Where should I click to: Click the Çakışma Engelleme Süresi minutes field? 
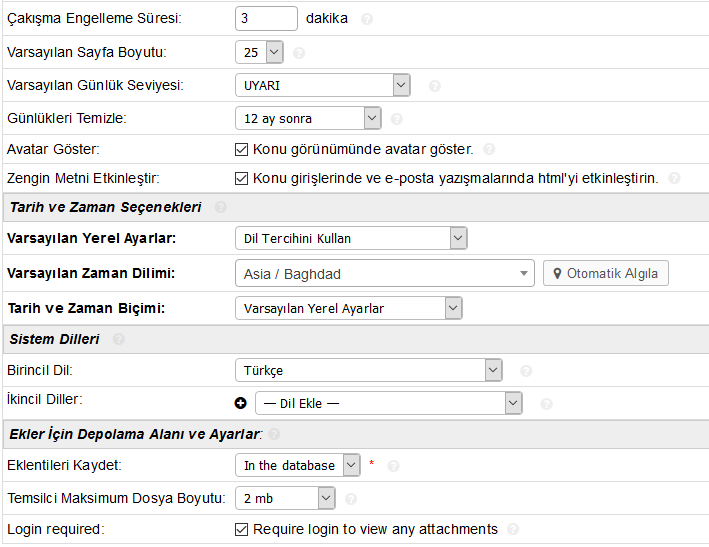pos(266,19)
